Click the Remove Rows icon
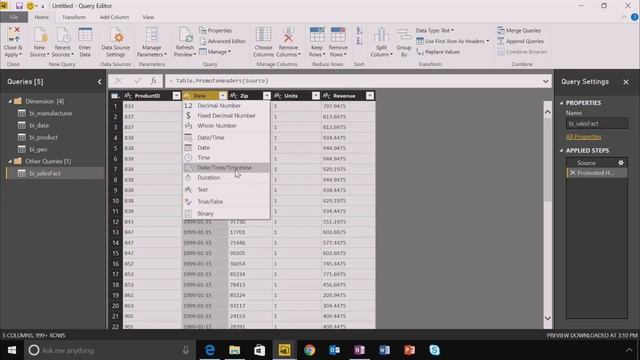 click(338, 35)
